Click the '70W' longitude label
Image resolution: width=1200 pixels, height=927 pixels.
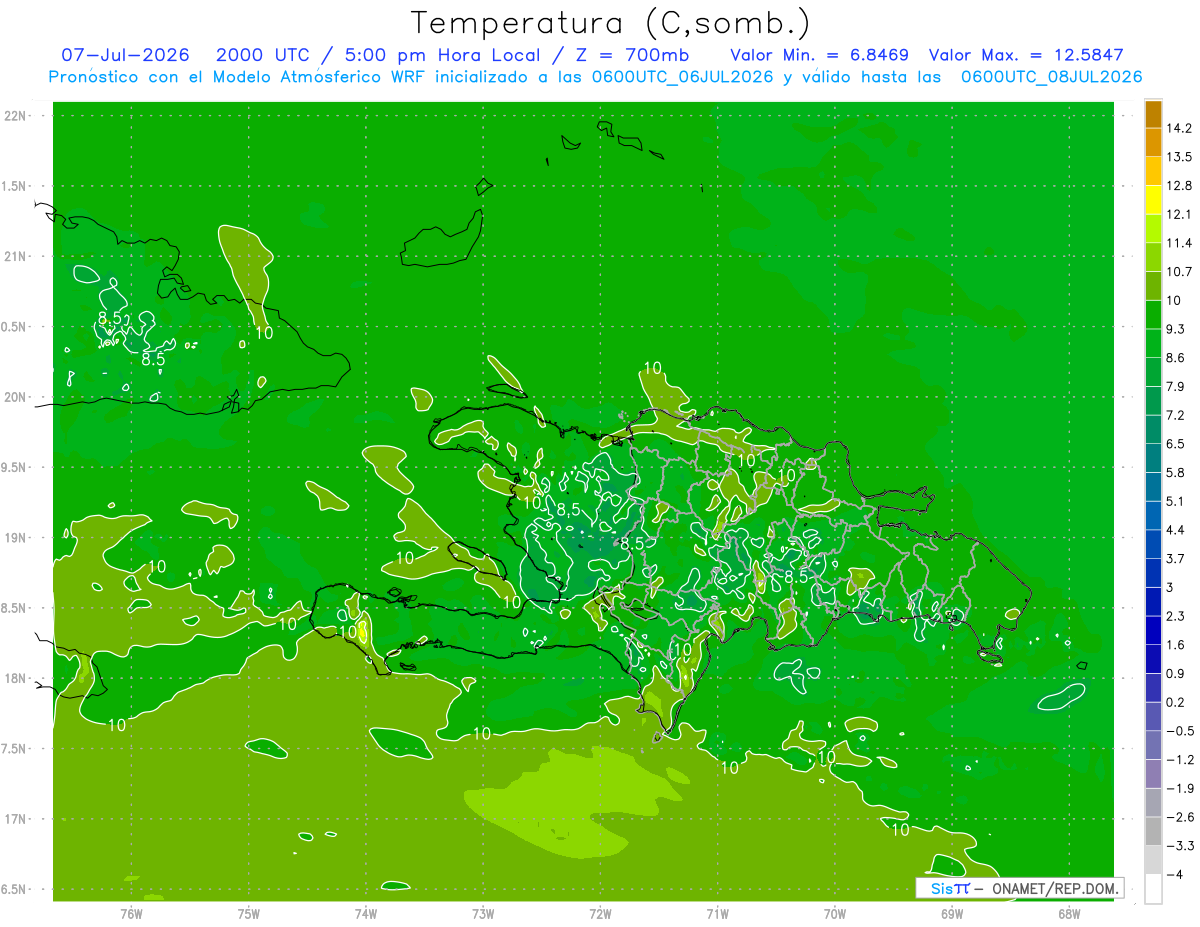click(x=835, y=914)
